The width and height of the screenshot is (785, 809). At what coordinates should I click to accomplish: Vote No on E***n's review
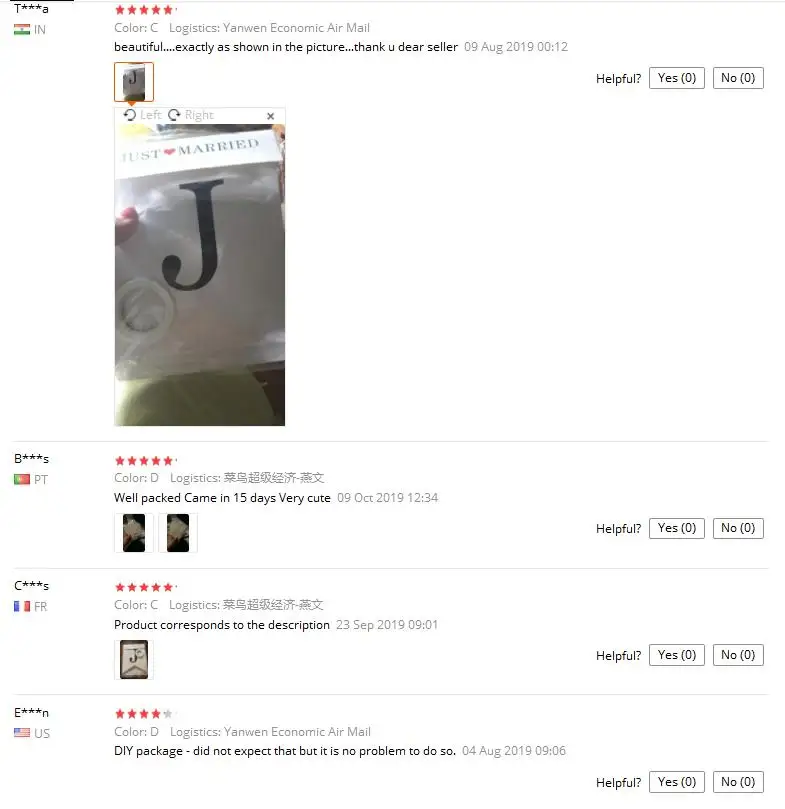[738, 782]
